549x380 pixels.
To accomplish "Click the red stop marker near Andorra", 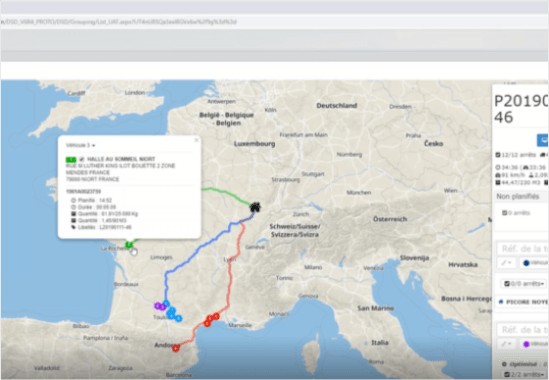I will pos(176,348).
